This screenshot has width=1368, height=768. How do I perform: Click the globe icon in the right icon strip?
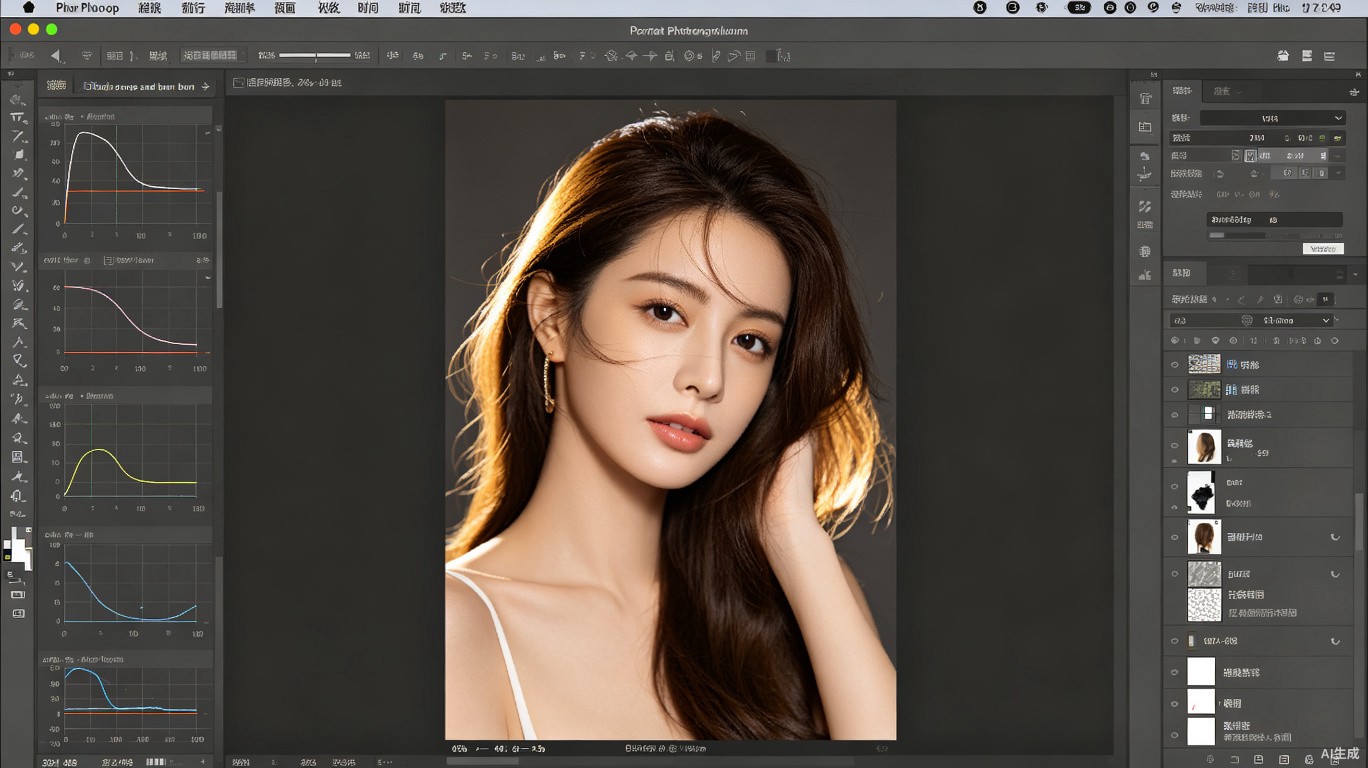tap(1145, 251)
